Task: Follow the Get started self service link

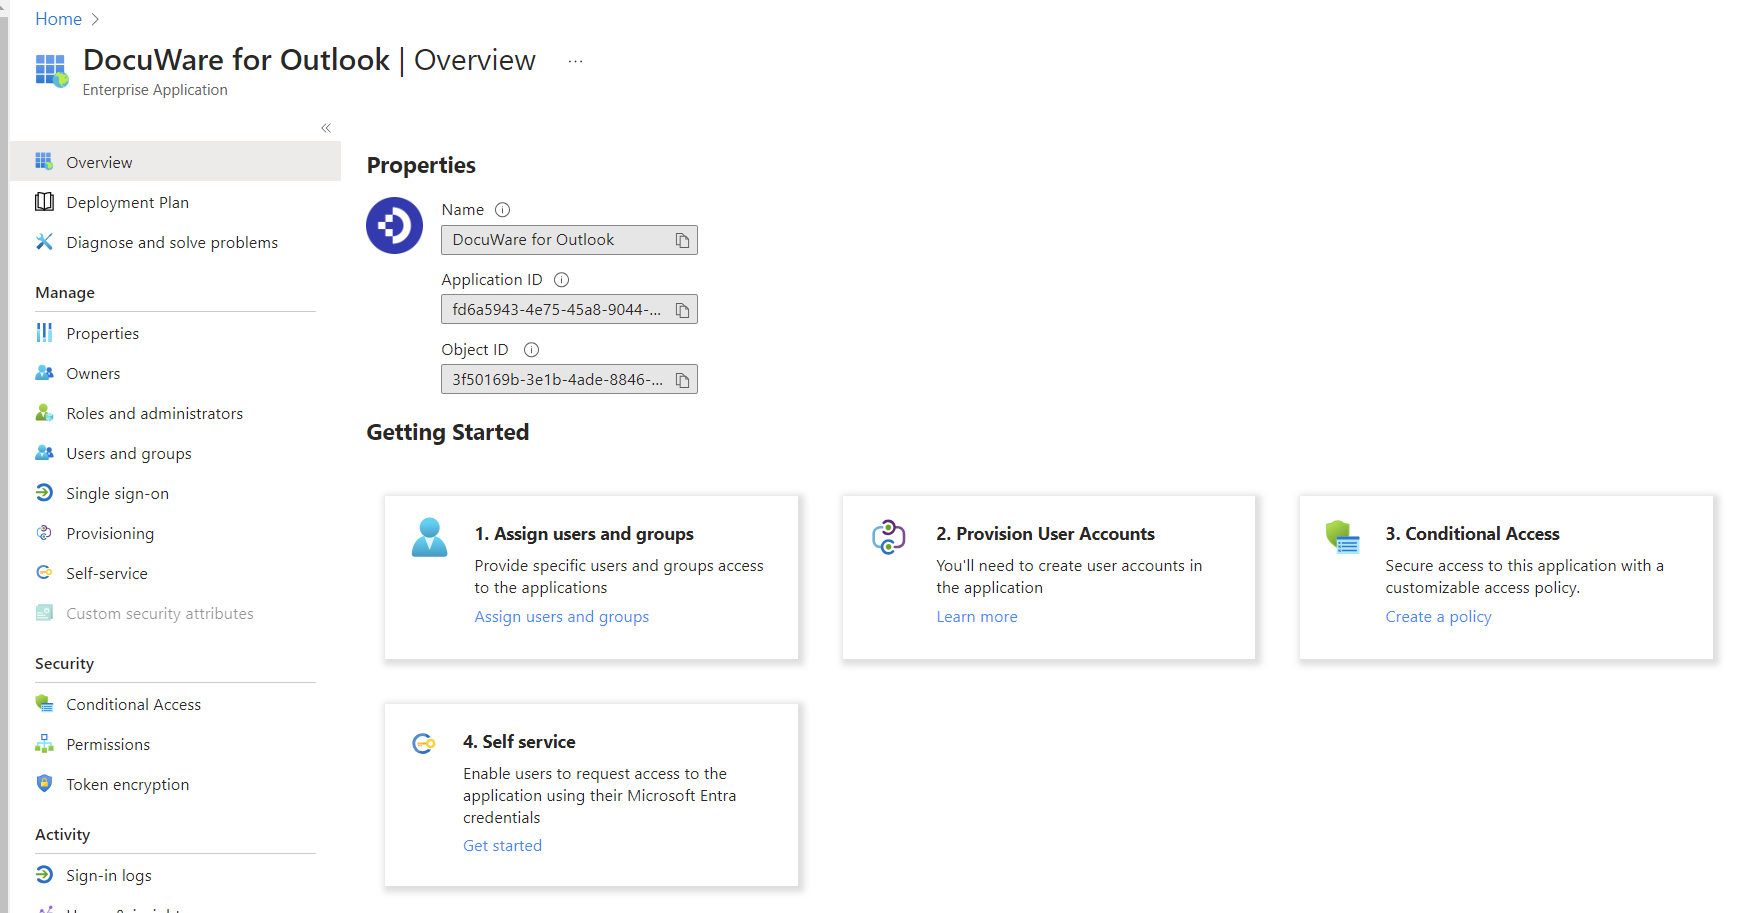Action: click(x=502, y=845)
